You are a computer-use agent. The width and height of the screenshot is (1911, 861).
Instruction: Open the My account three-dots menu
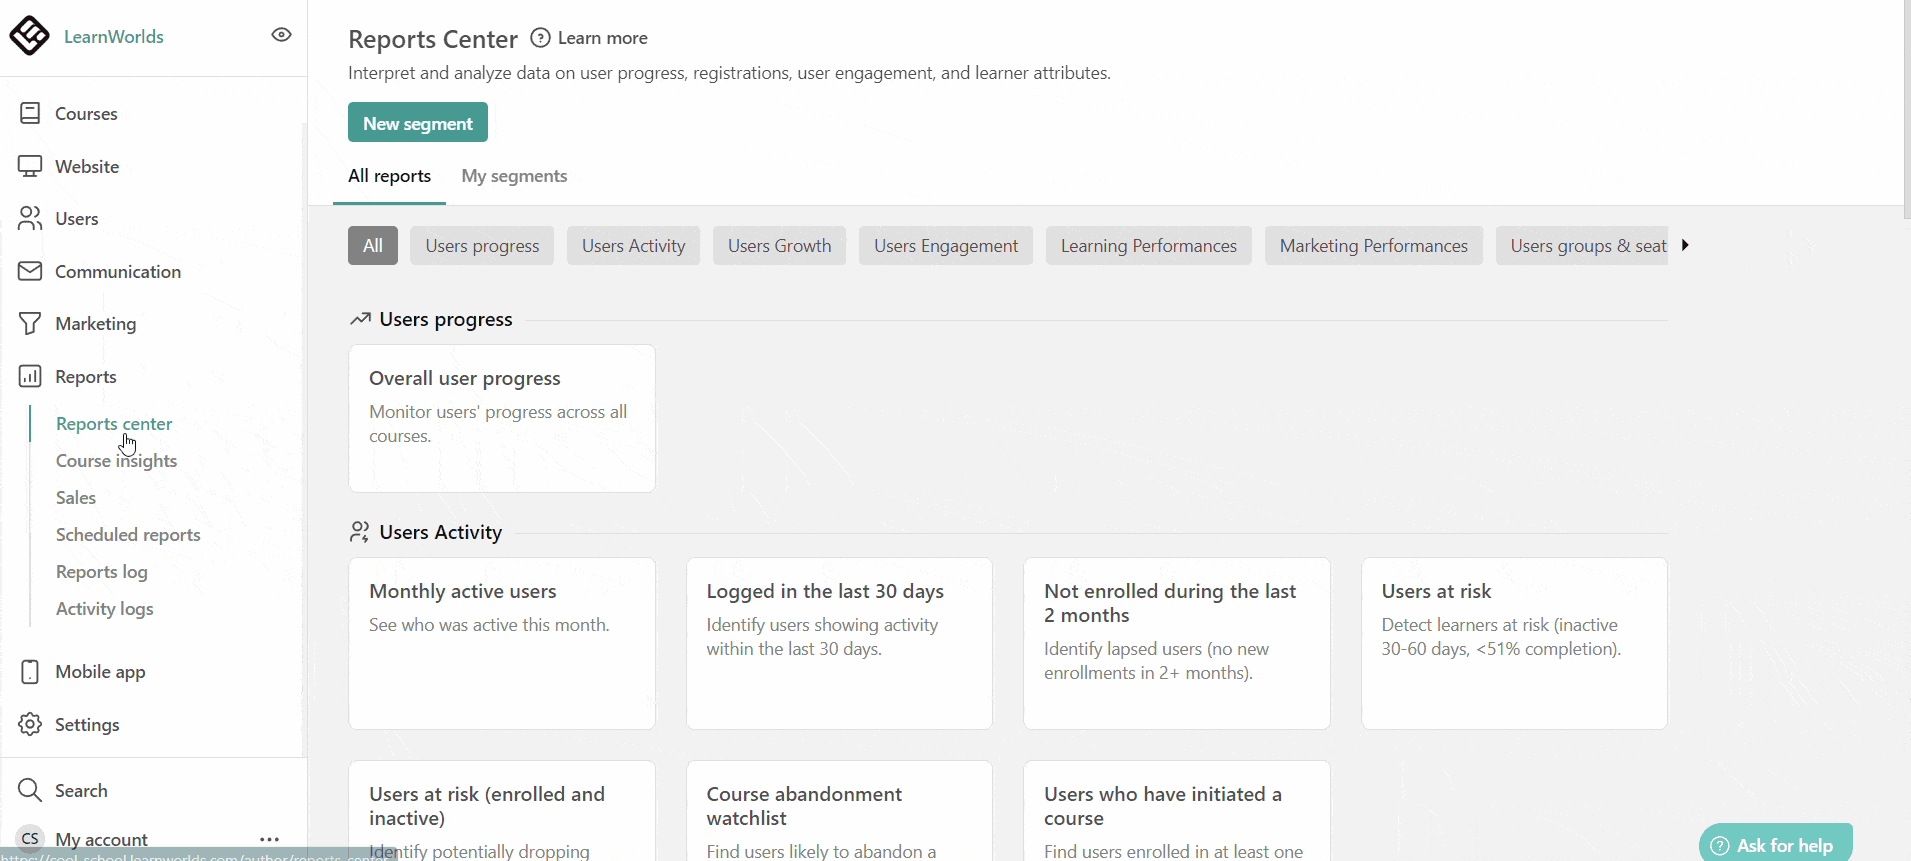[x=269, y=839]
